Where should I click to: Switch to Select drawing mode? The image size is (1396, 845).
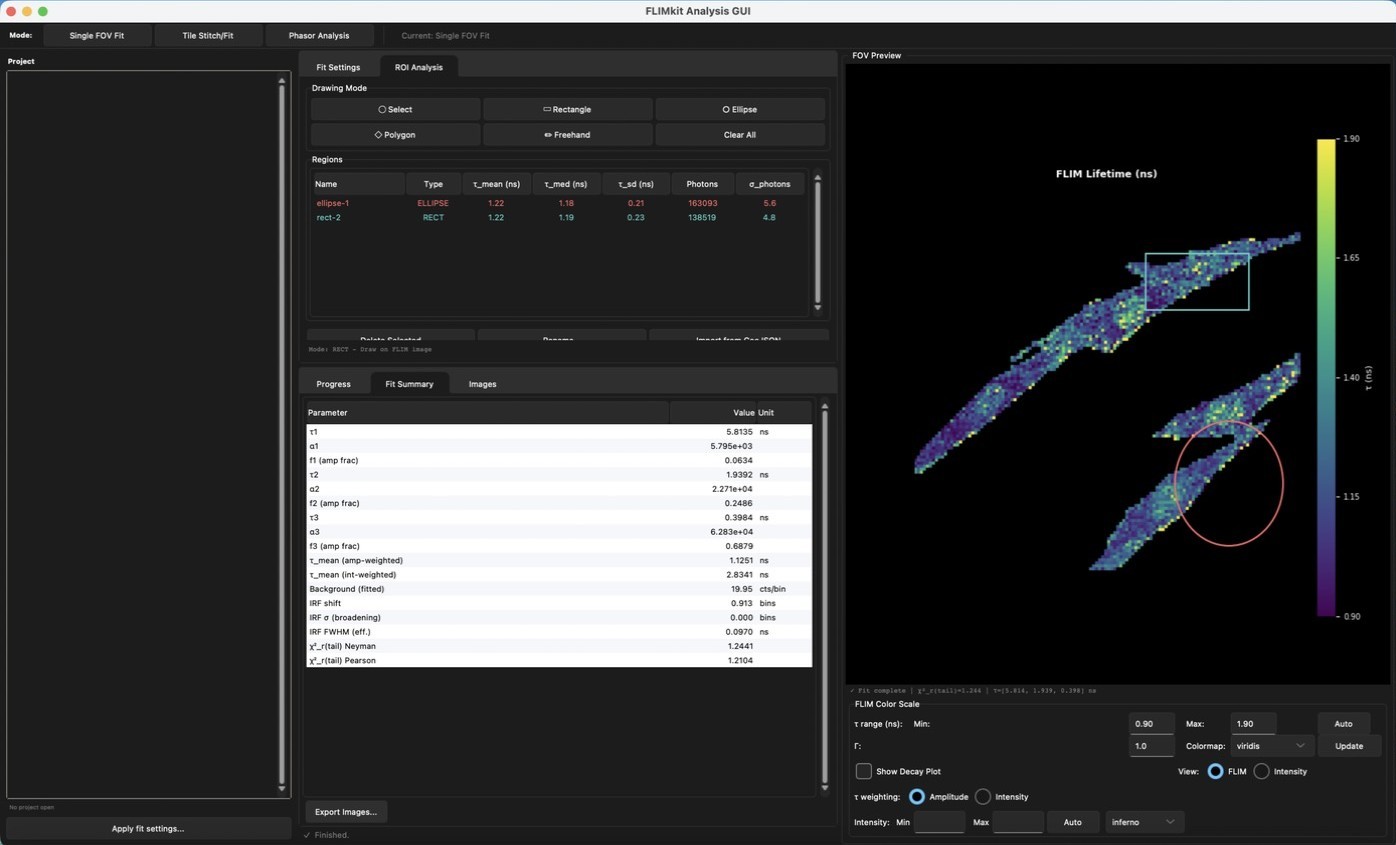point(395,109)
